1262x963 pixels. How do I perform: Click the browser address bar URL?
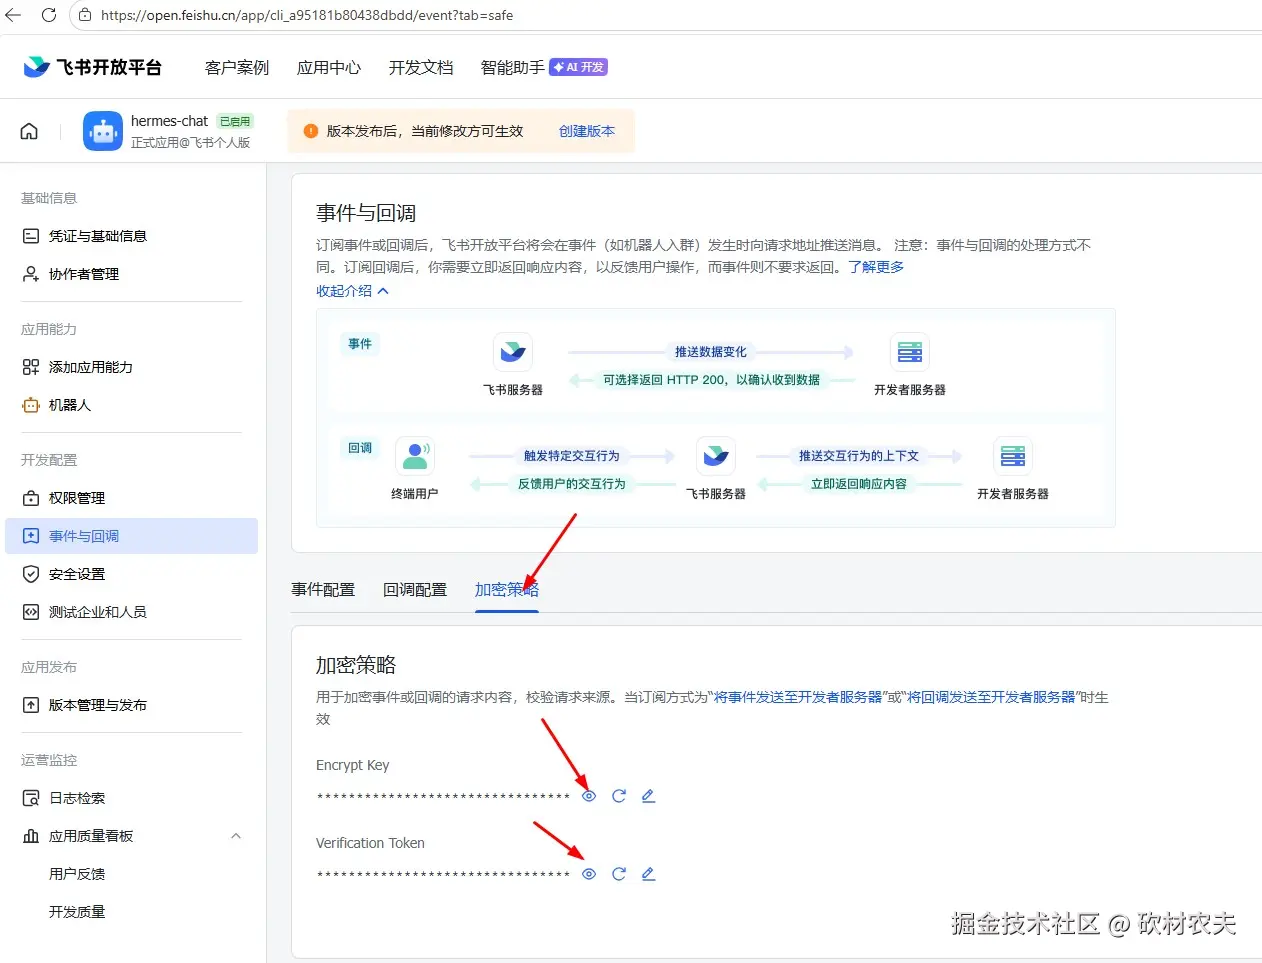pyautogui.click(x=307, y=15)
